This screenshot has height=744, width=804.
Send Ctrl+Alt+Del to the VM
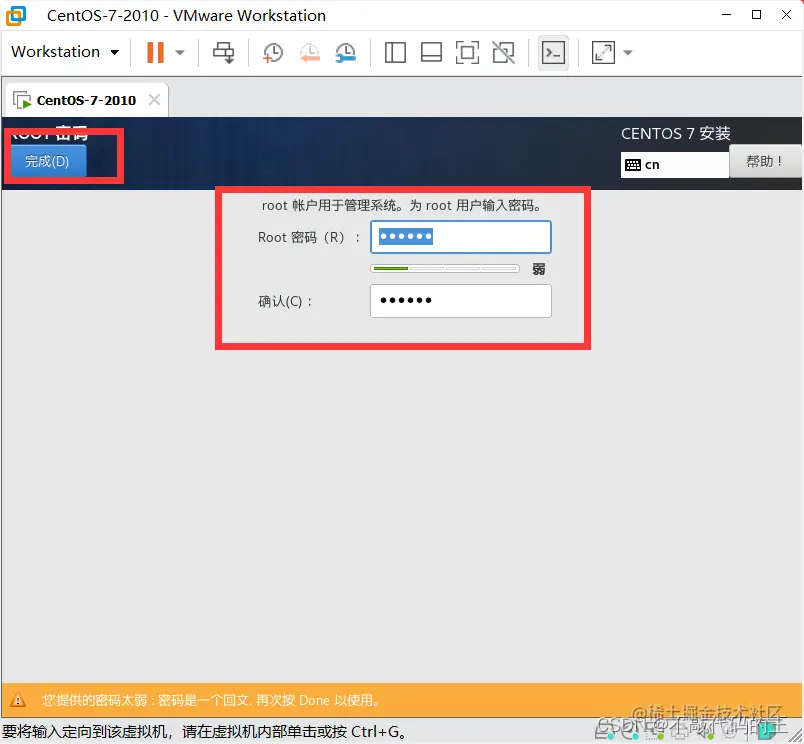[224, 52]
